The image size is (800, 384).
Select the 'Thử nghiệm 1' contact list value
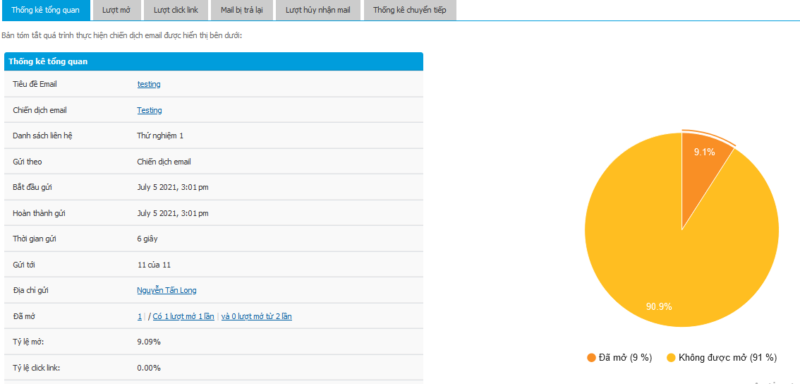point(160,136)
